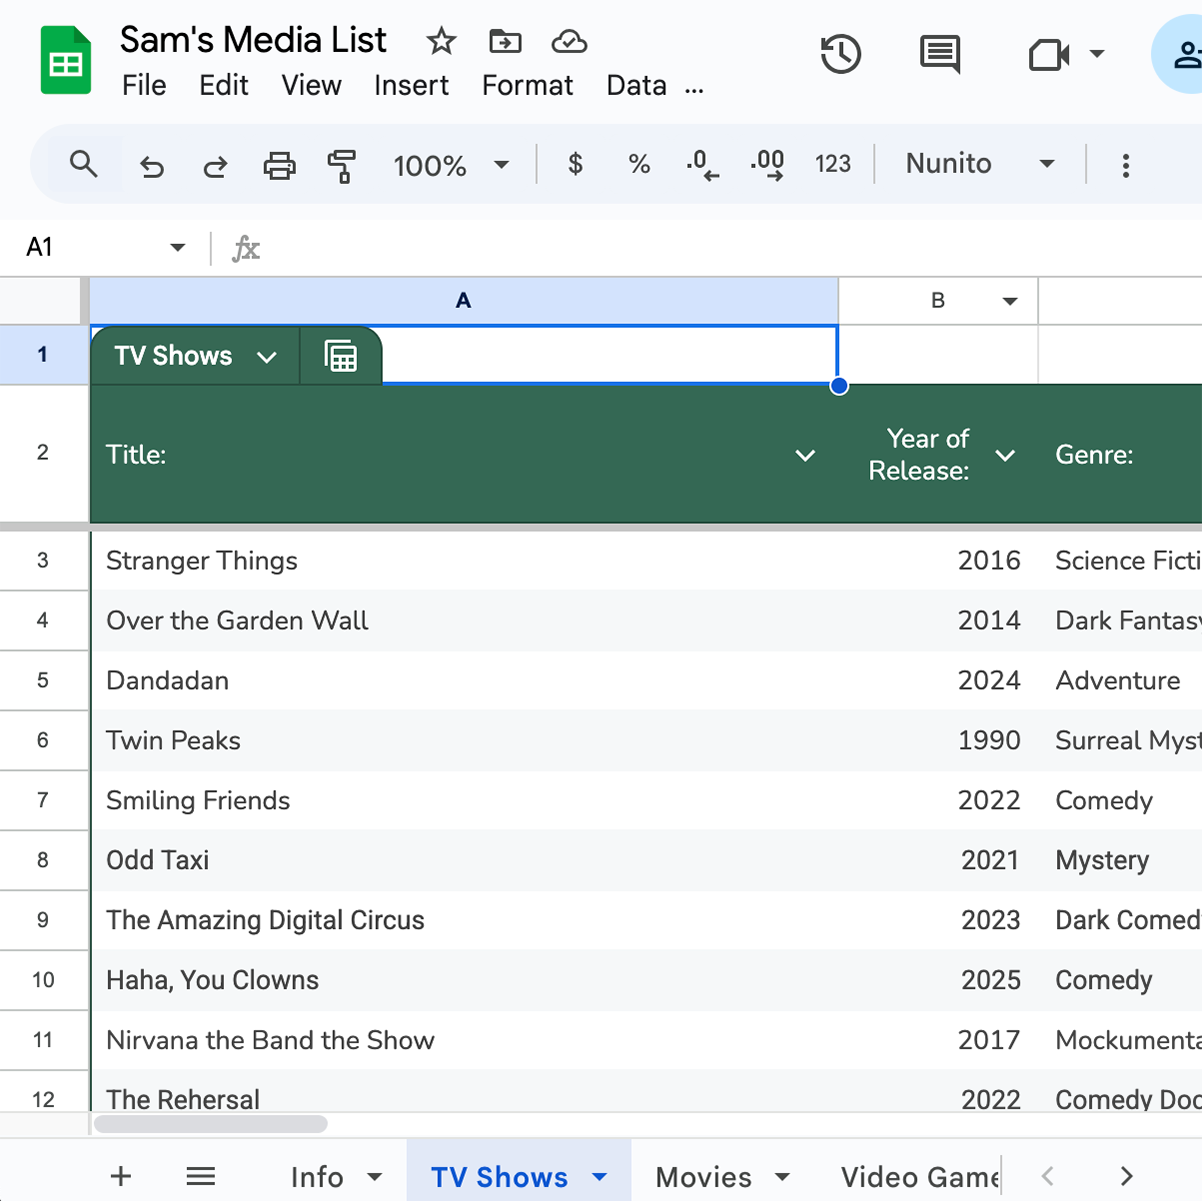The height and width of the screenshot is (1201, 1202).
Task: Open the all sheets list
Action: click(200, 1177)
